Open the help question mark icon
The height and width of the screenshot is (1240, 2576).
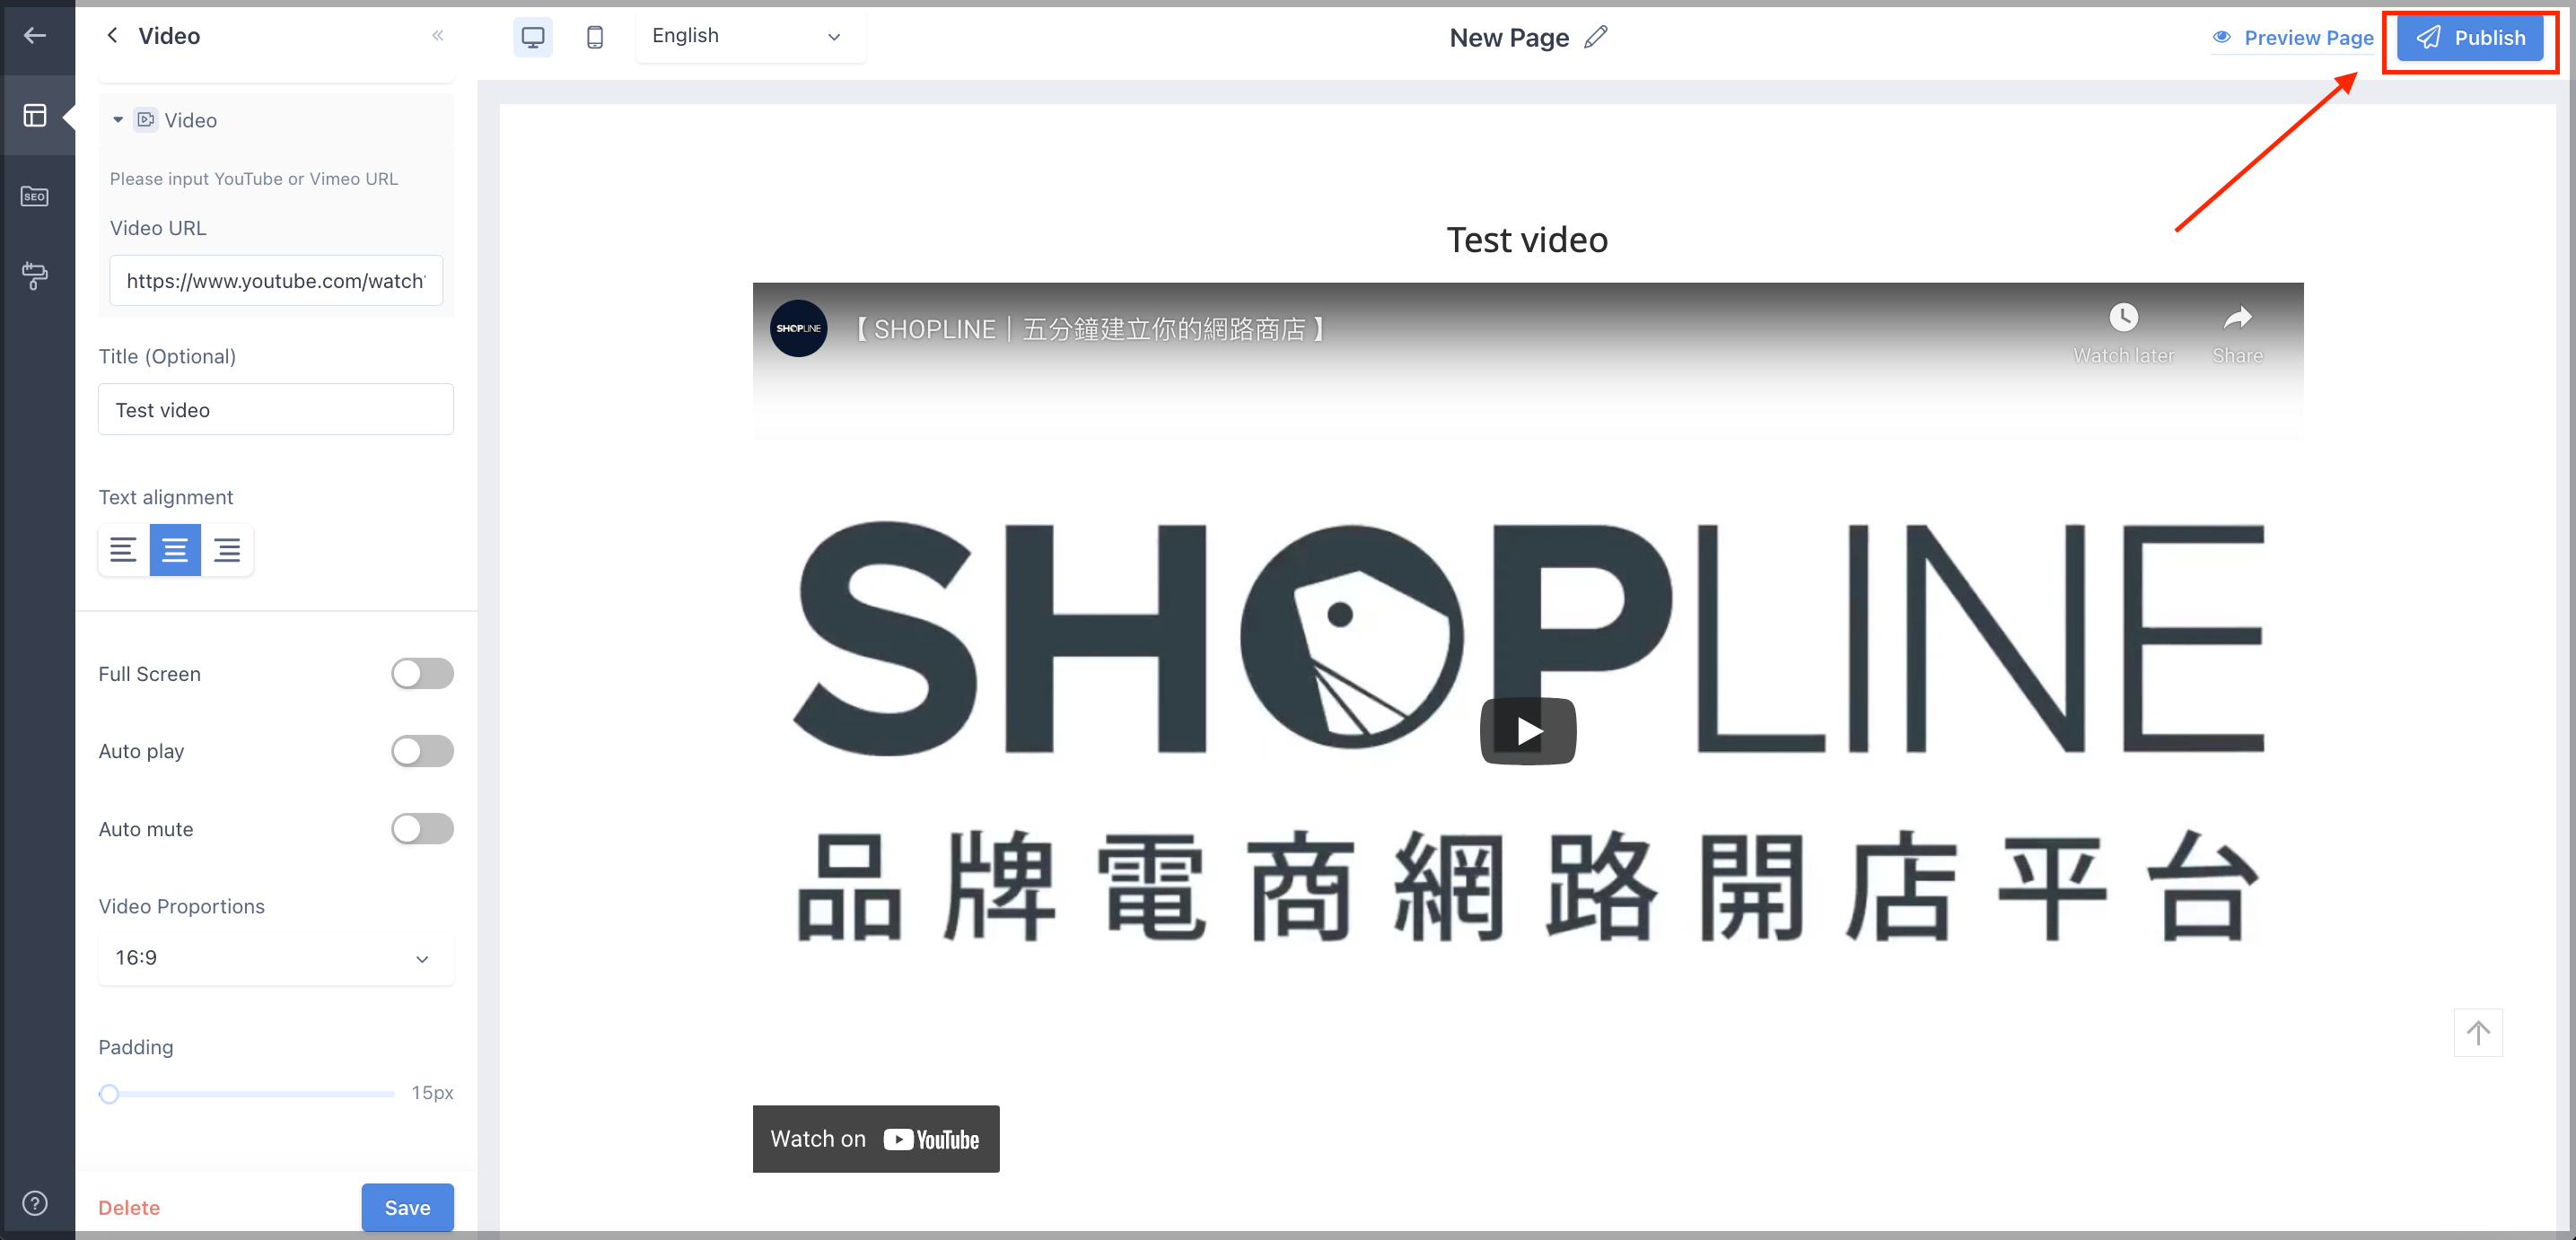[x=35, y=1203]
